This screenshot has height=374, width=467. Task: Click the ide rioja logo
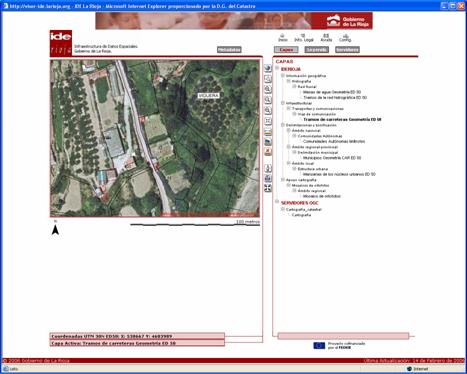click(61, 43)
